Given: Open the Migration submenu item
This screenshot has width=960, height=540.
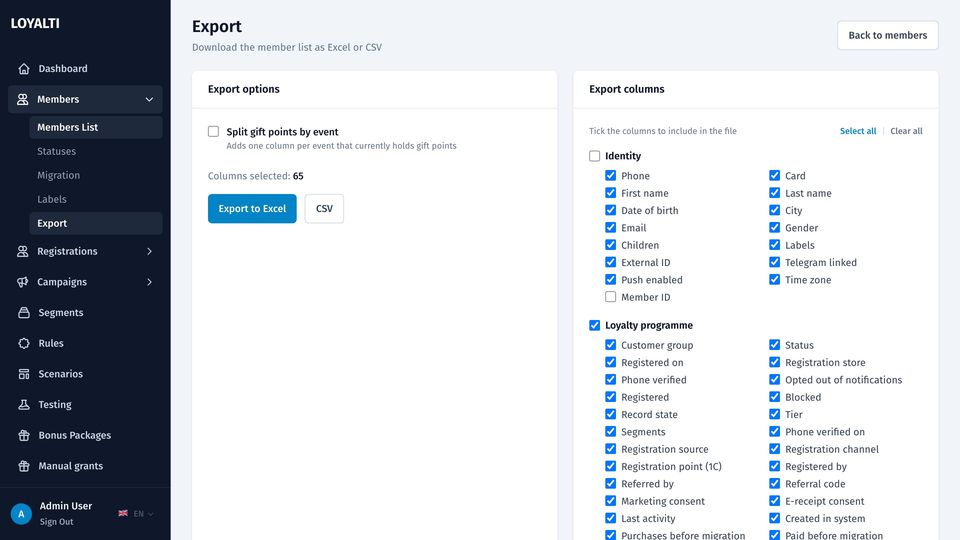Looking at the screenshot, I should pos(96,175).
